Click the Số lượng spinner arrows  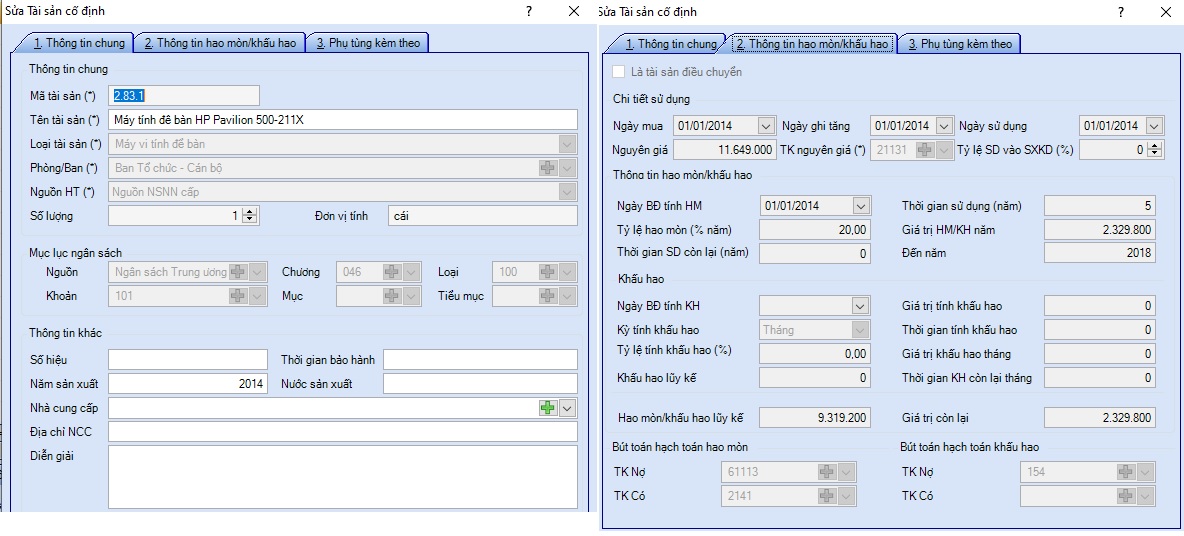click(250, 216)
